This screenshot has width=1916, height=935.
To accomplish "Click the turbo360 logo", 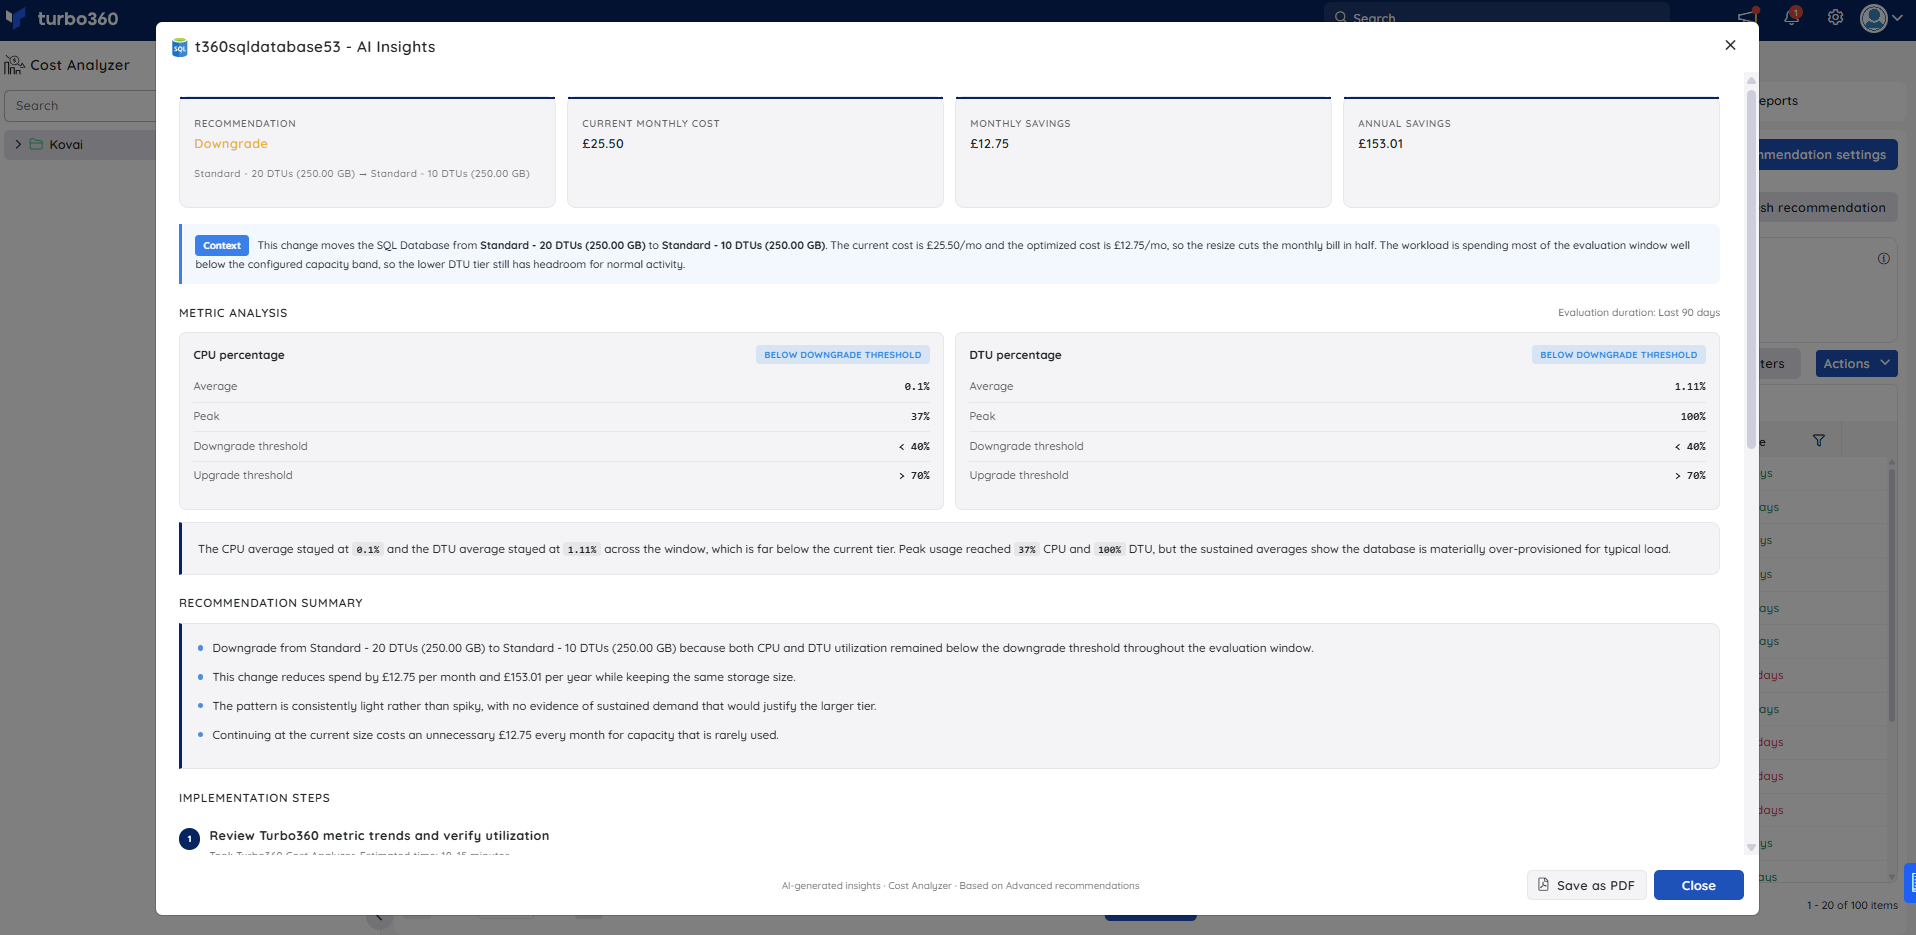I will (62, 18).
